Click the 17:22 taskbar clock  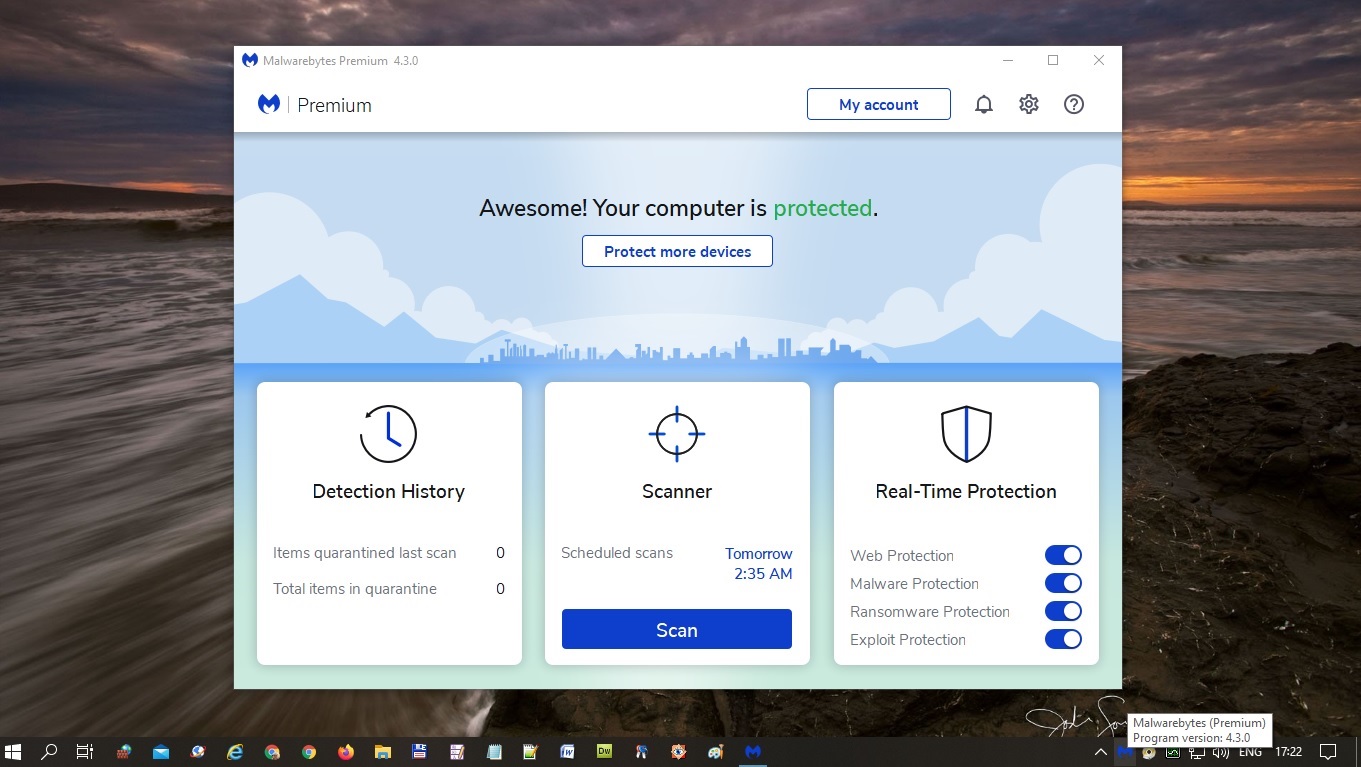(x=1288, y=752)
